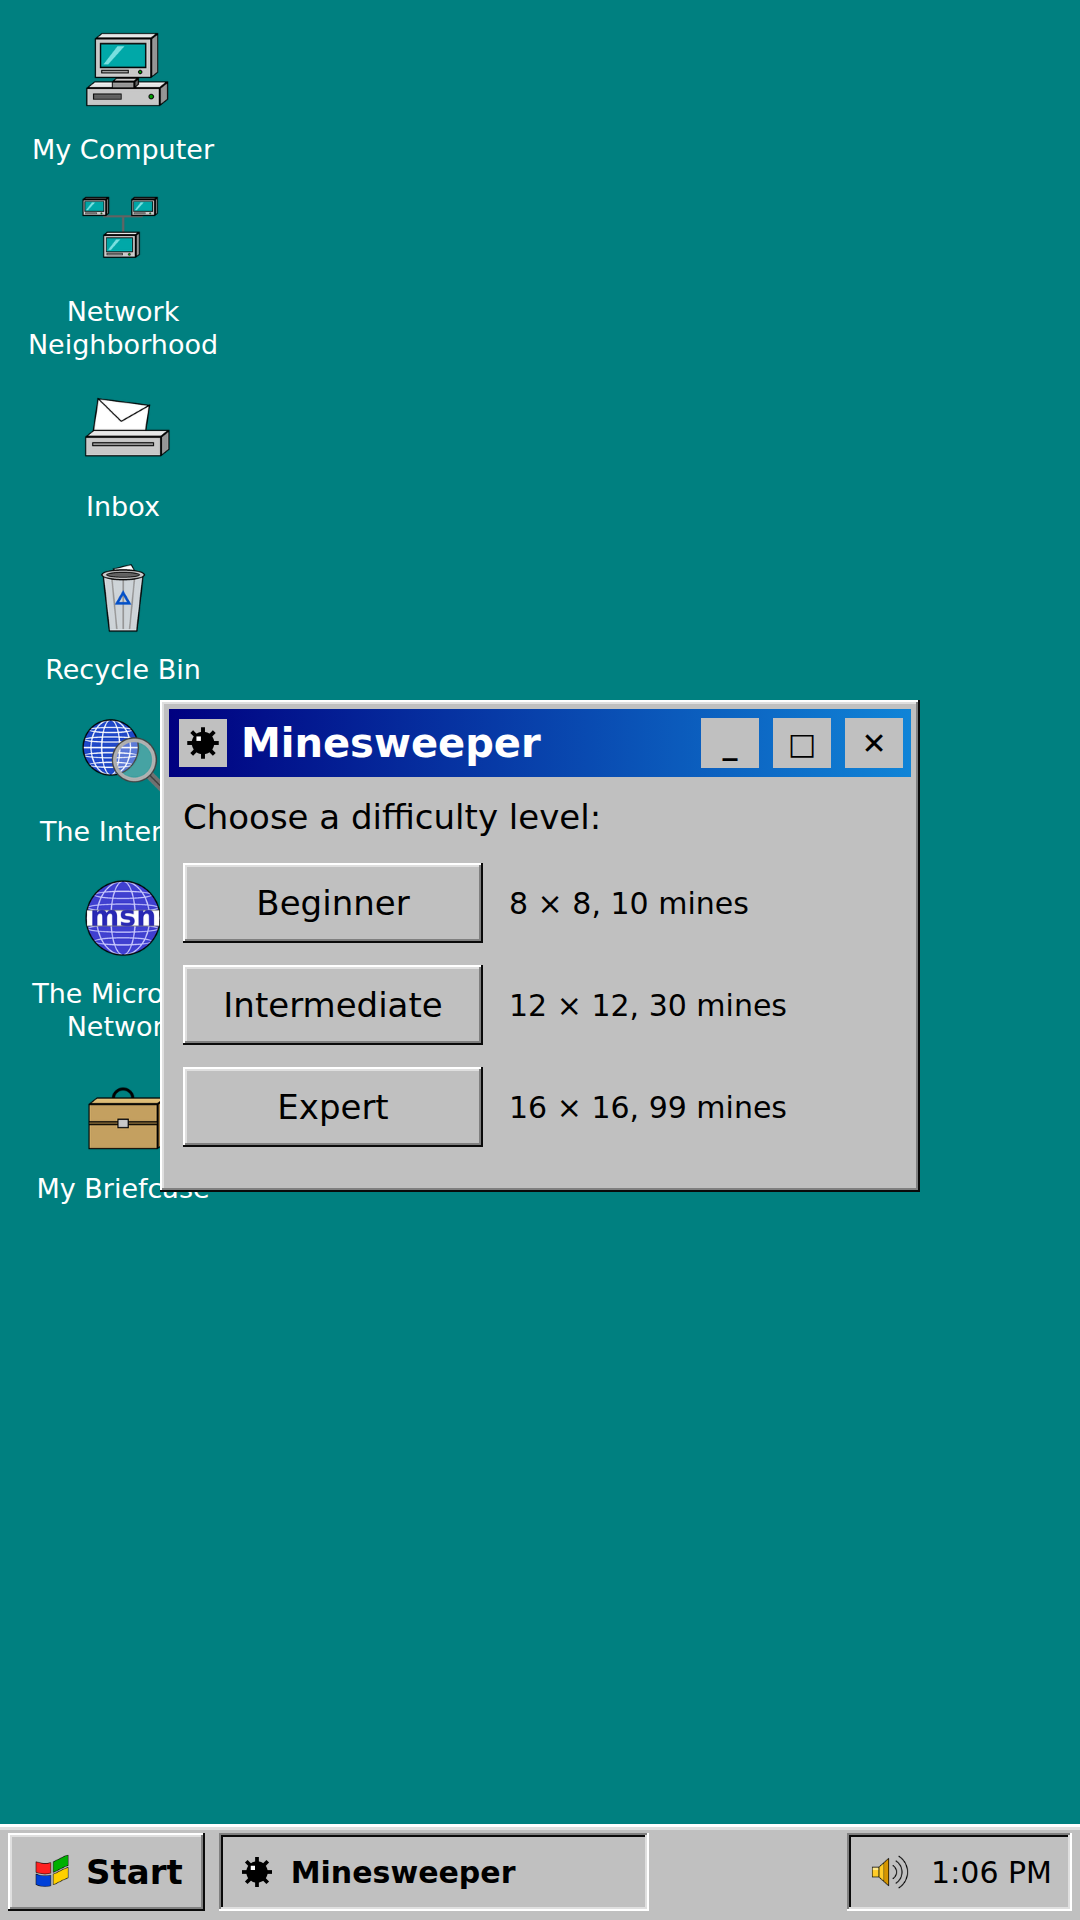Screen dimensions: 1080x1920
Task: Maximize the Minesweeper window
Action: [x=802, y=743]
